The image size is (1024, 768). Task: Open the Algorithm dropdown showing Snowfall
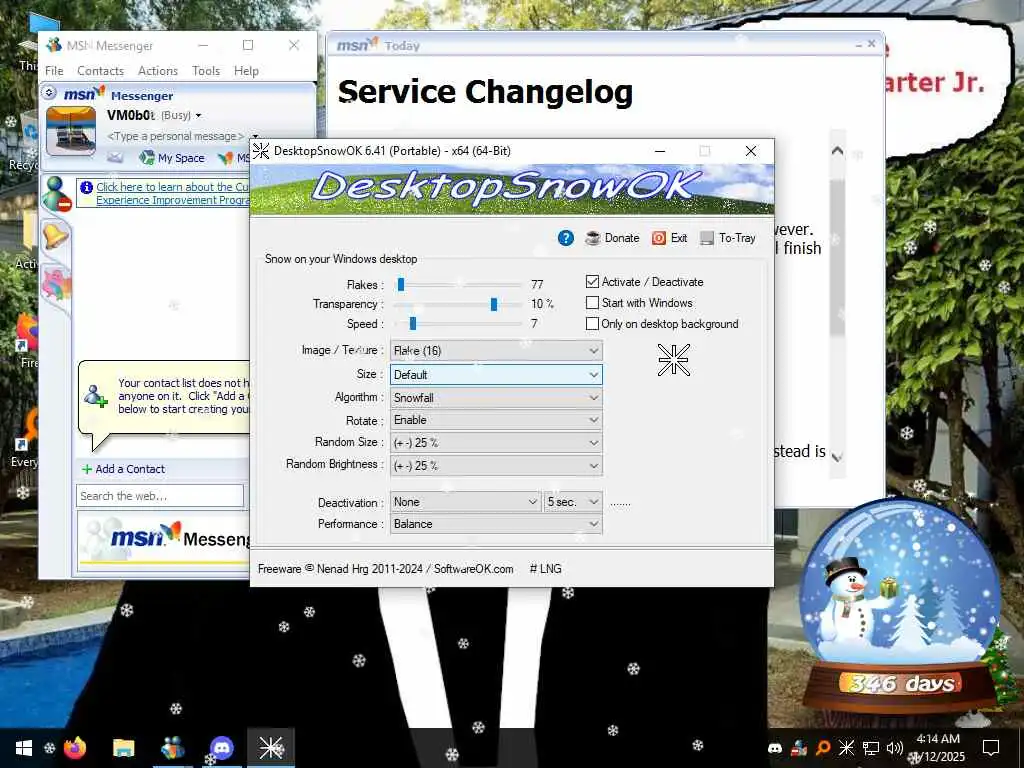point(496,398)
